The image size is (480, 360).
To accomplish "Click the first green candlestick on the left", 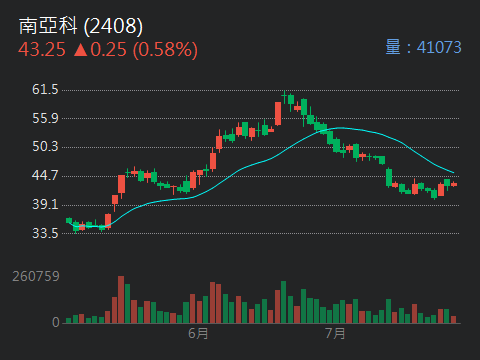I will [x=69, y=220].
